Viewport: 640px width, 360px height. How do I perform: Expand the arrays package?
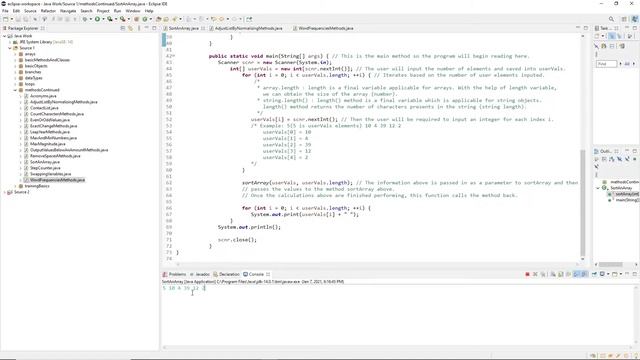[16, 54]
